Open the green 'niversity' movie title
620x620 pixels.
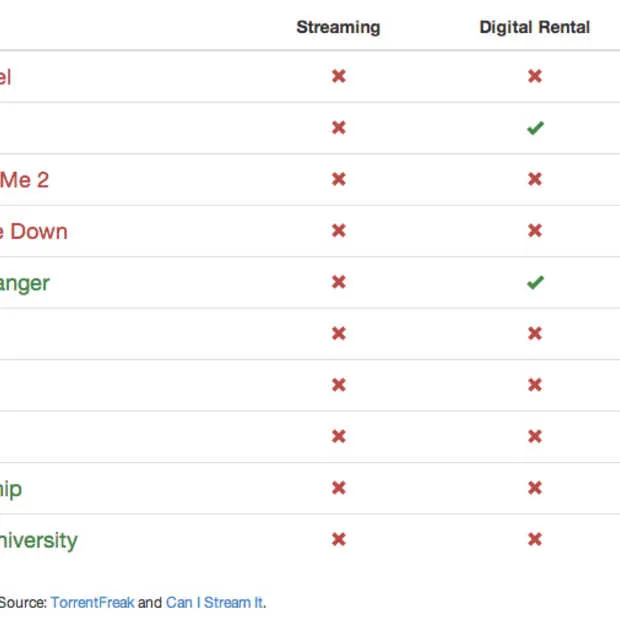pos(39,541)
